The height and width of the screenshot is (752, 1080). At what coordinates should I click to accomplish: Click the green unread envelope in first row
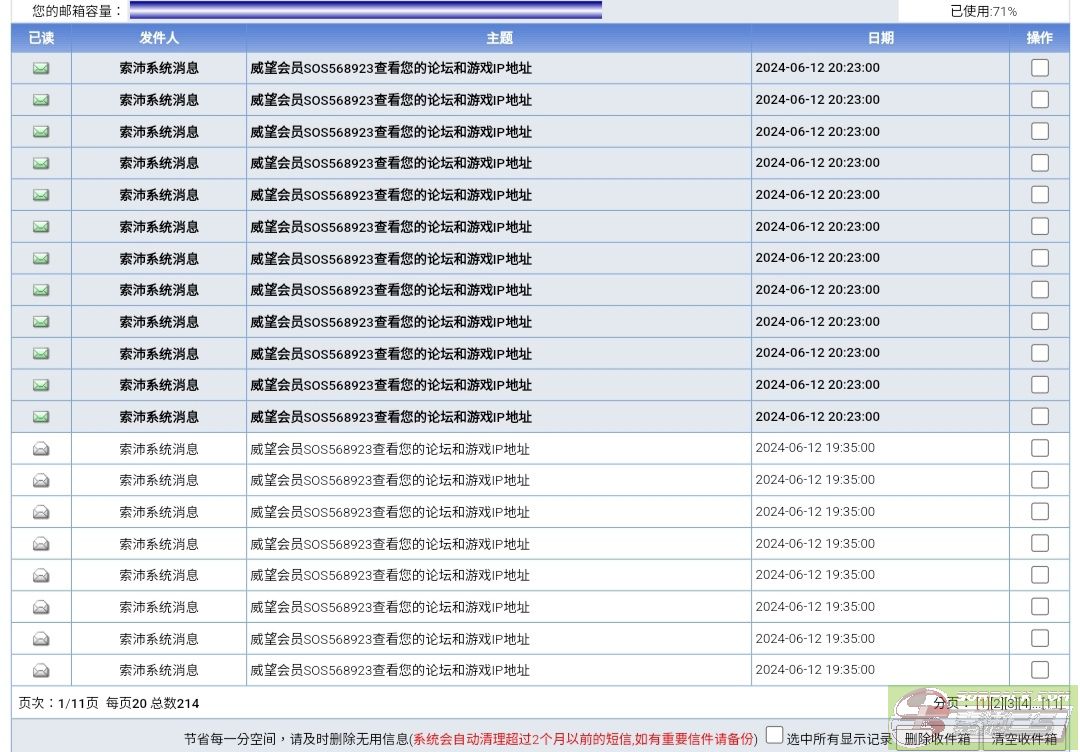click(x=41, y=68)
